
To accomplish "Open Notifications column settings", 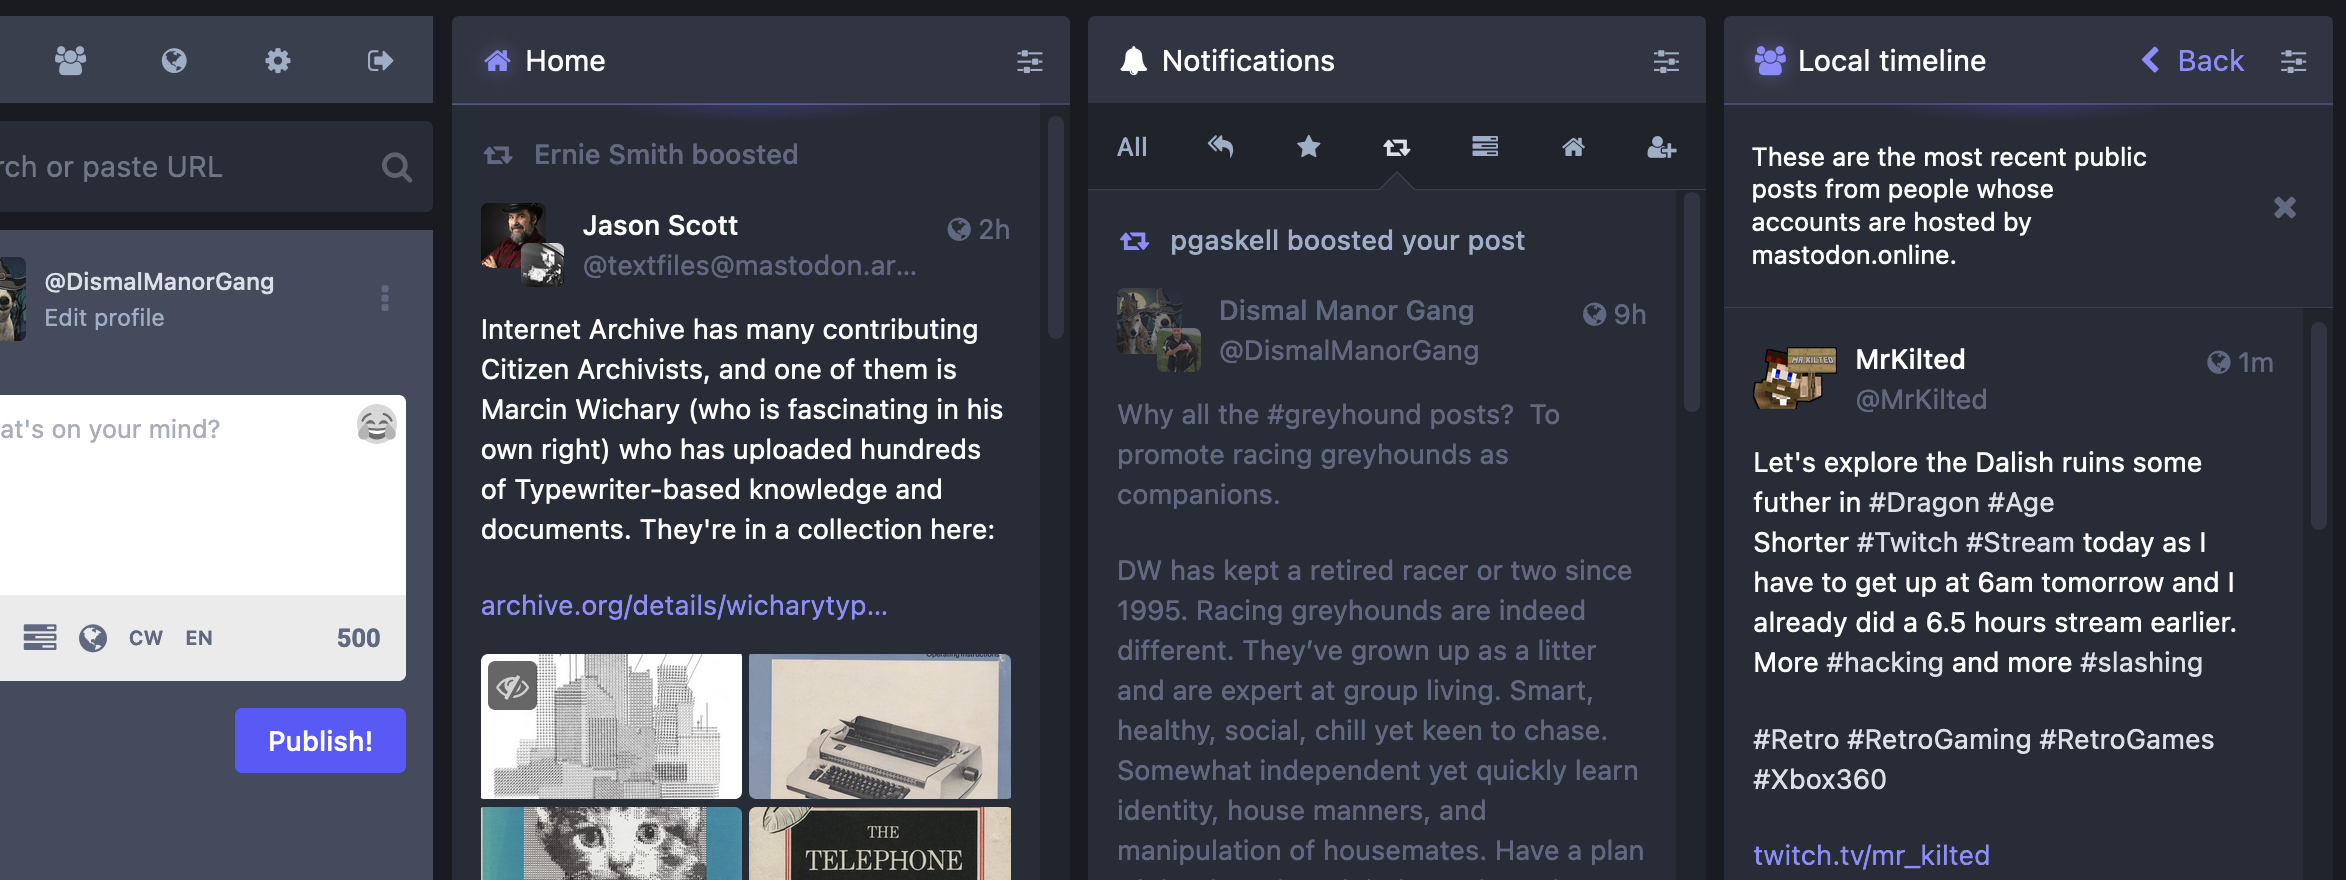I will click(x=1665, y=62).
